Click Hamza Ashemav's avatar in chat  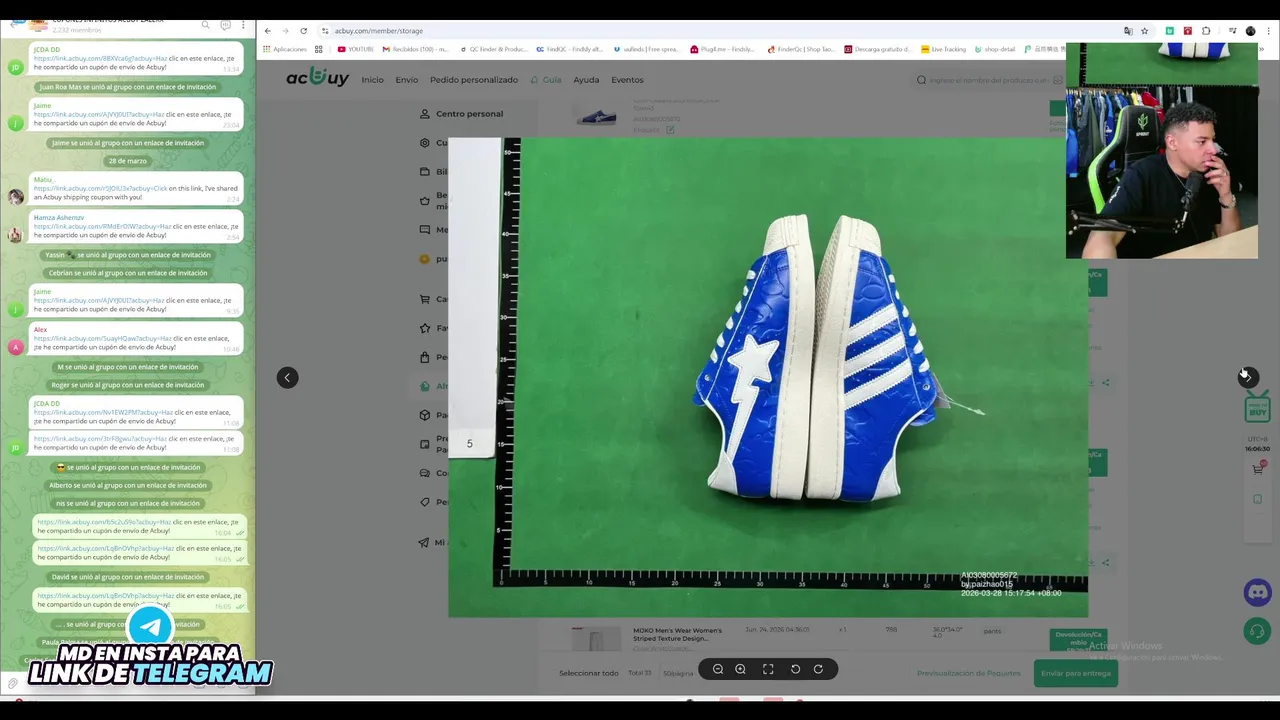pos(15,235)
